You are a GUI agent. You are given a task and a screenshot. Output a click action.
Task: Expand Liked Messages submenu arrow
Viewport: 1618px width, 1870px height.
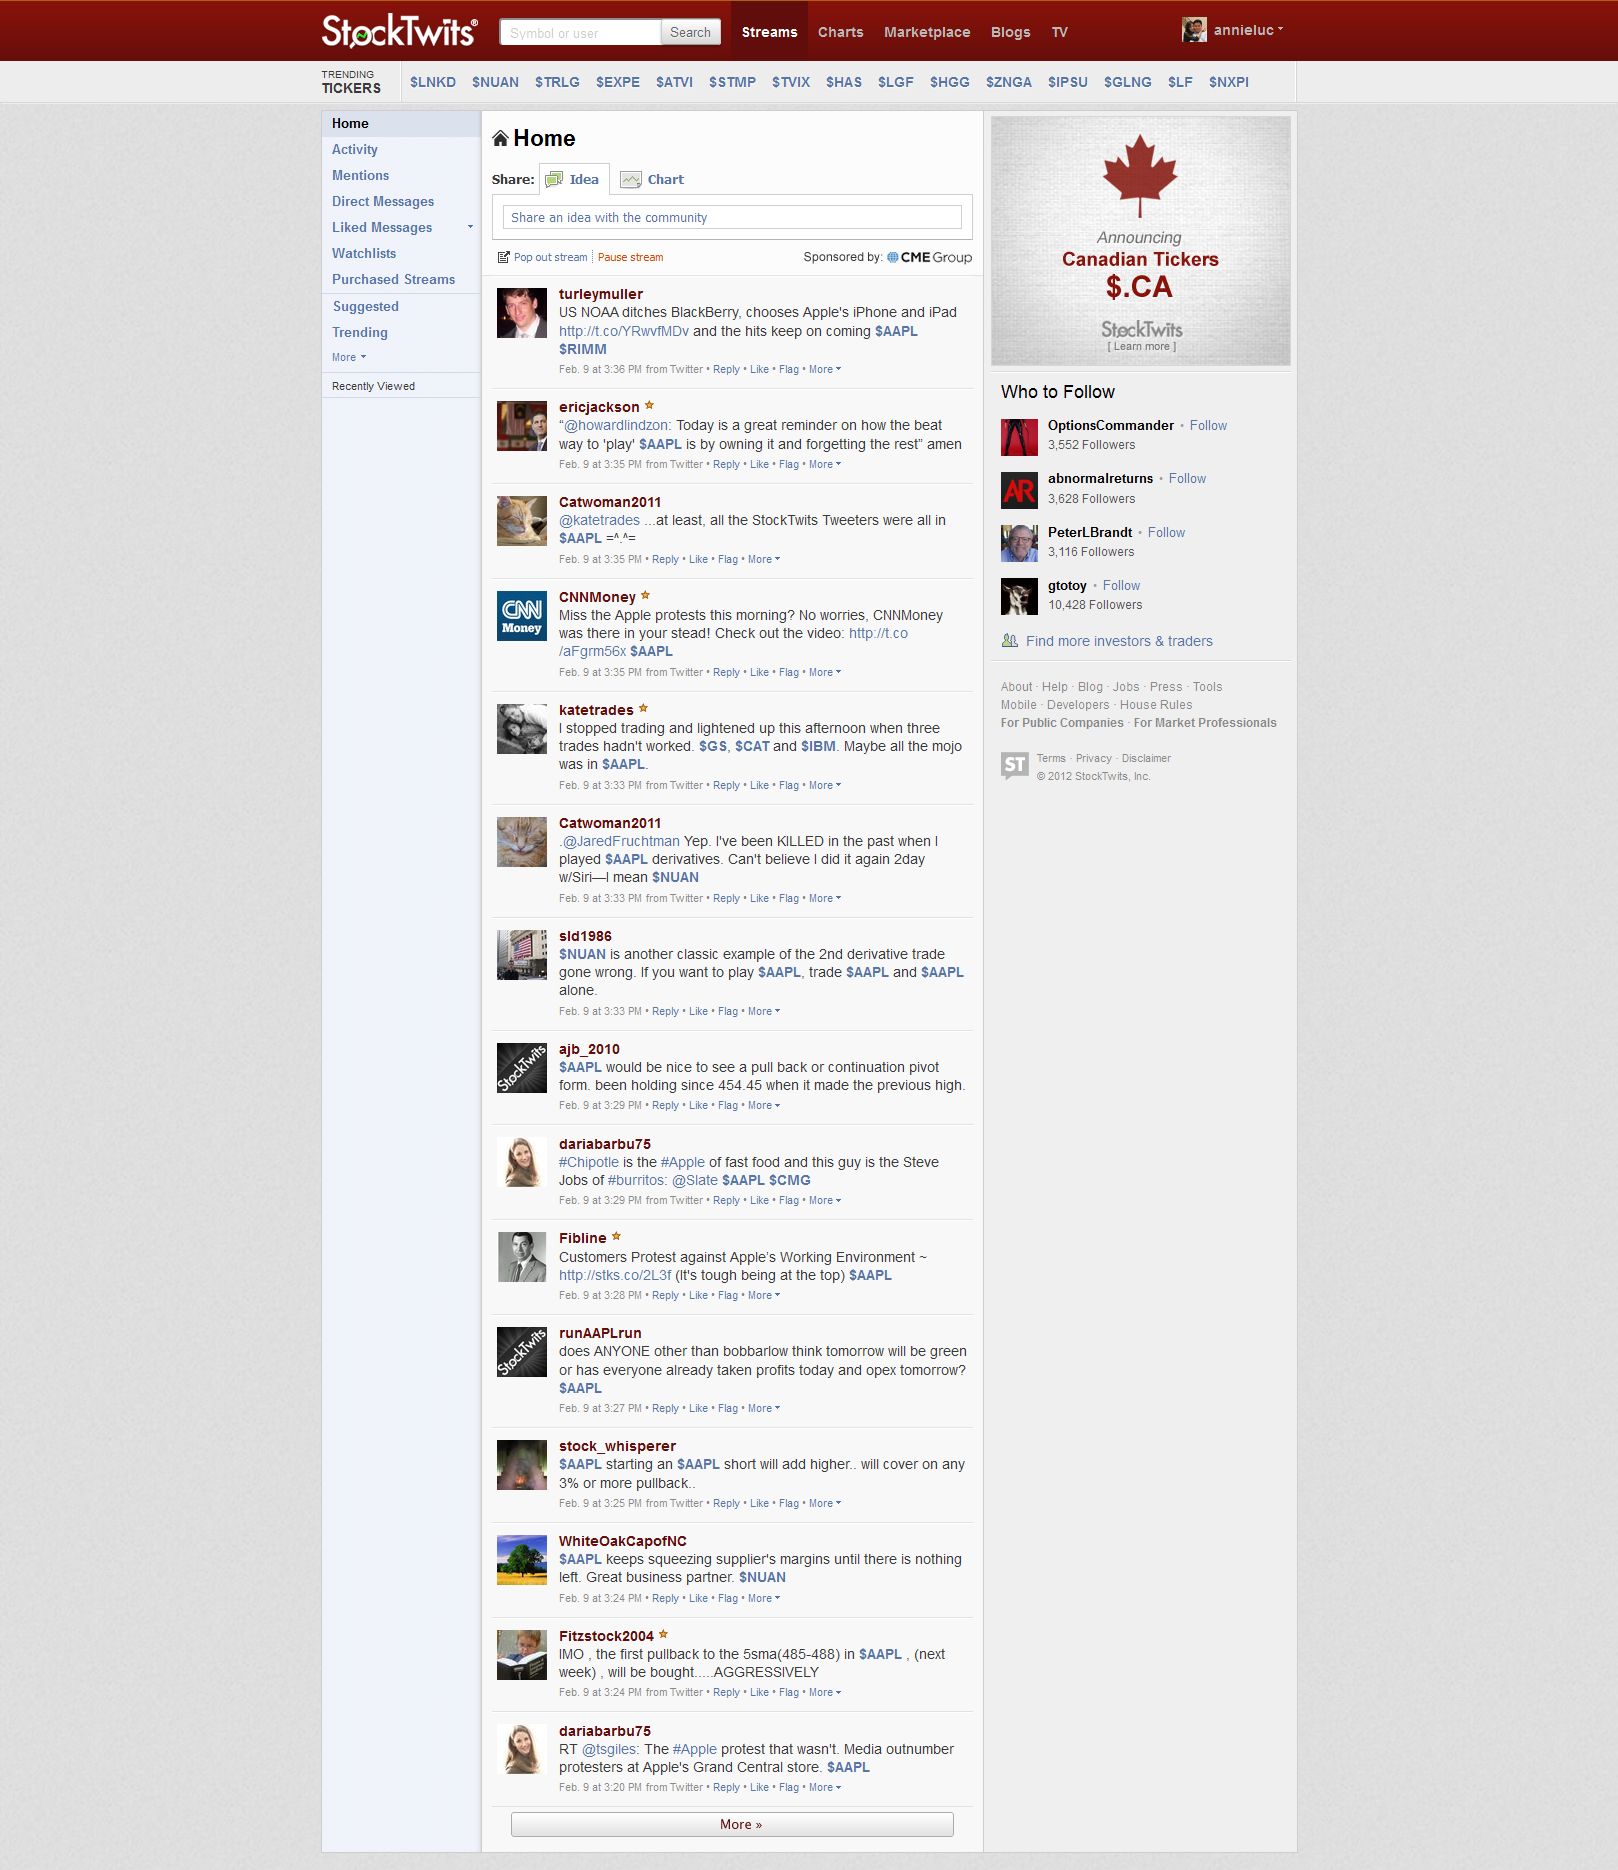(470, 228)
